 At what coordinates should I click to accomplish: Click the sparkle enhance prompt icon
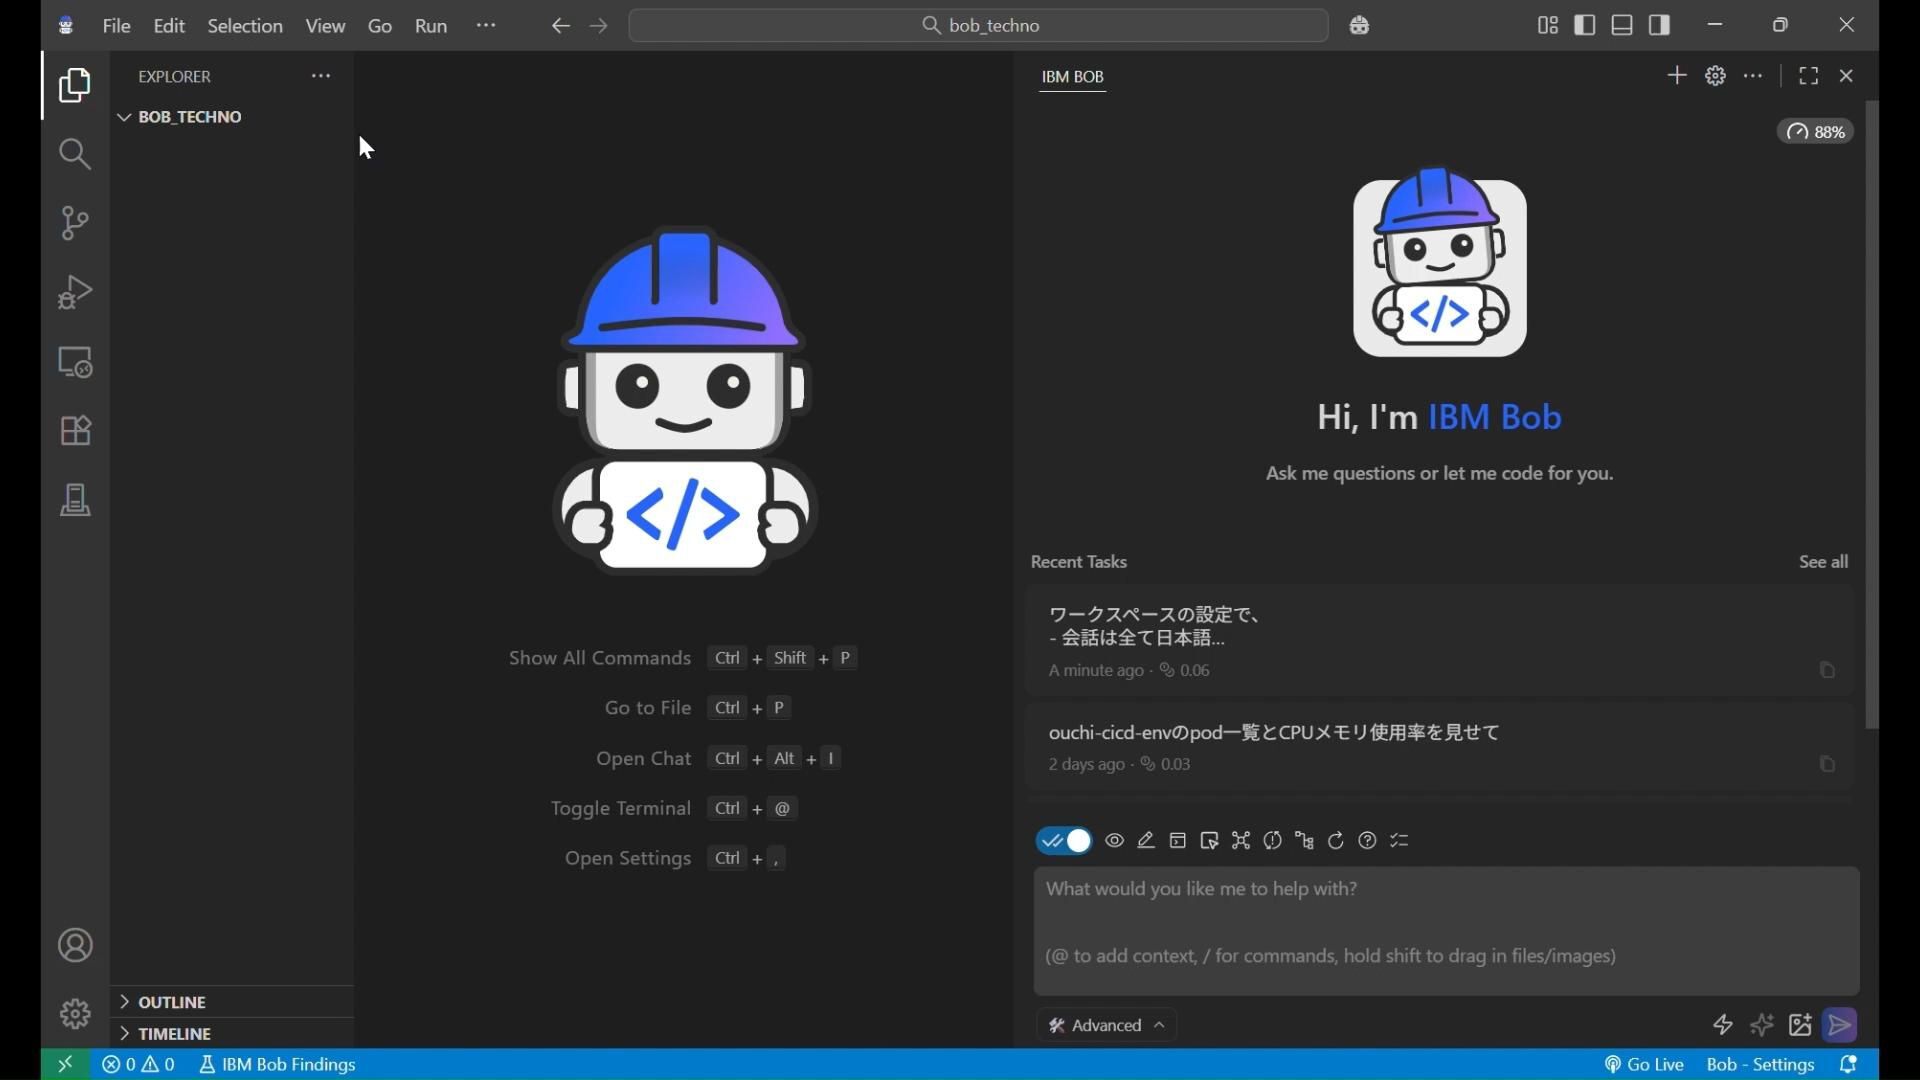(1761, 1025)
